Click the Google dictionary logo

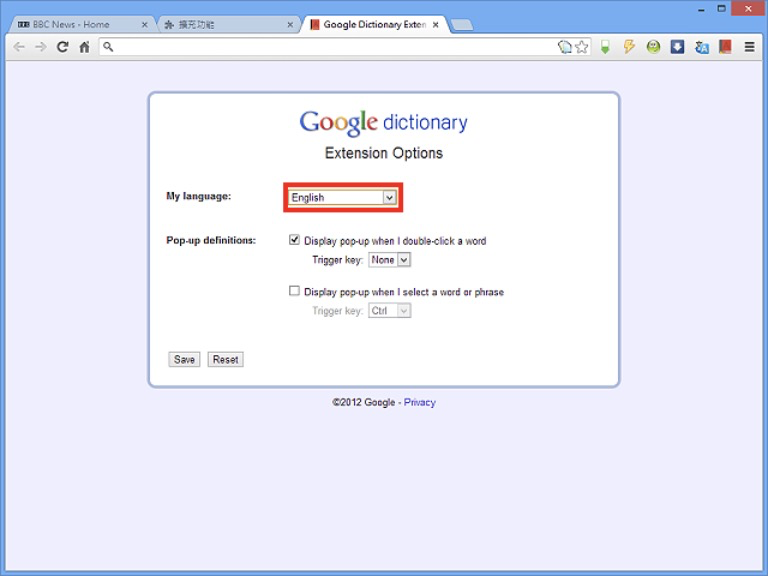pos(384,122)
